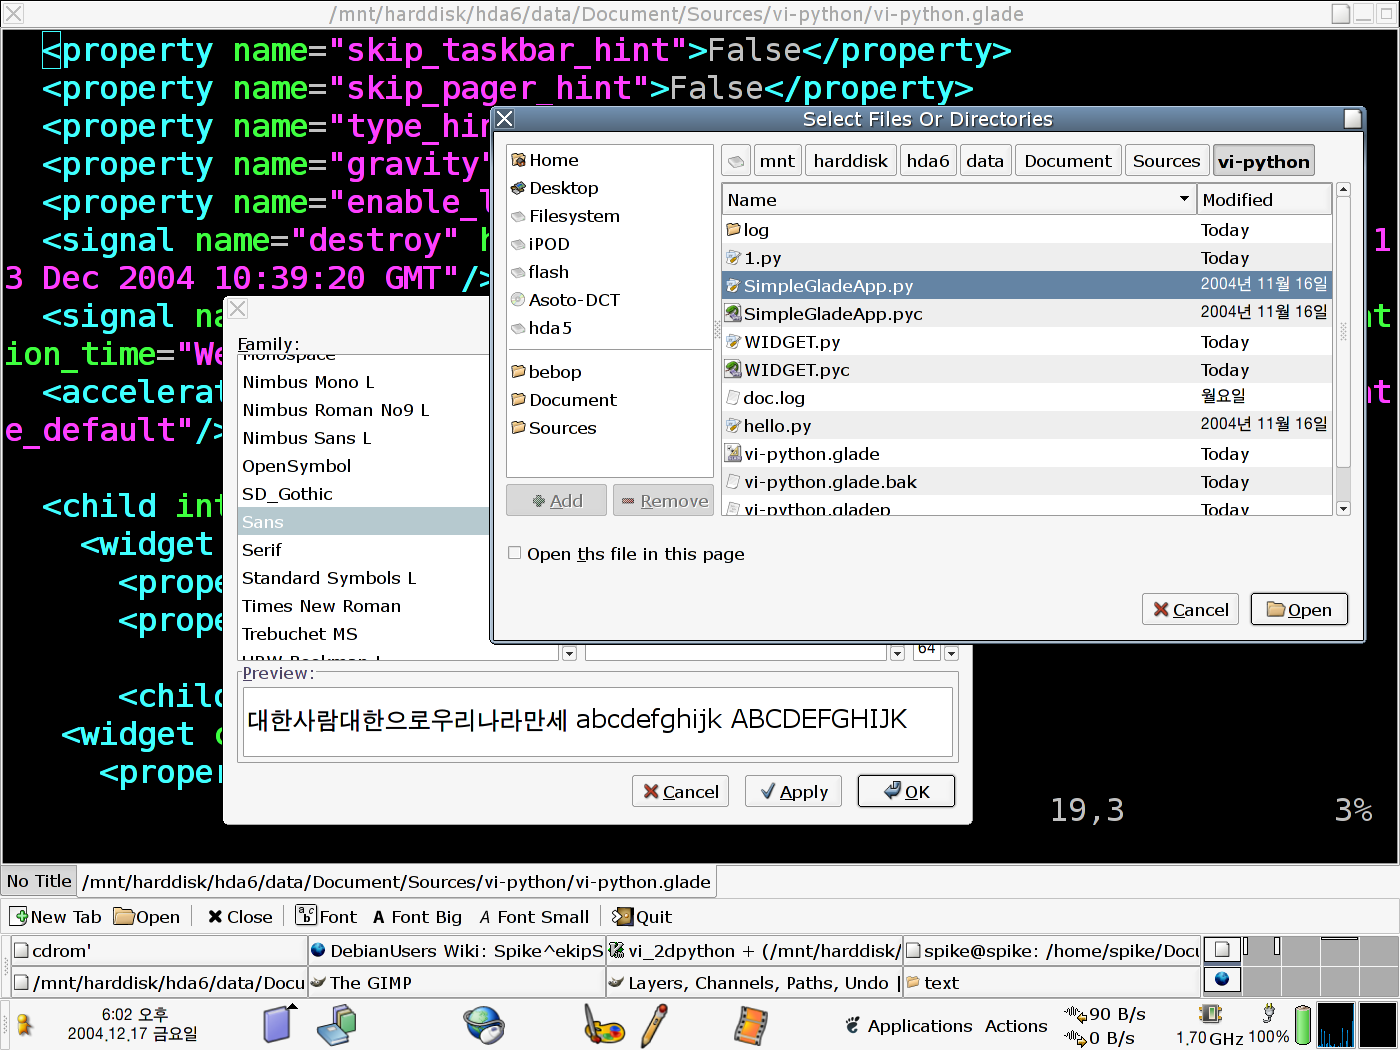The height and width of the screenshot is (1050, 1400).
Task: Click the Open button in file chooser
Action: [x=1299, y=610]
